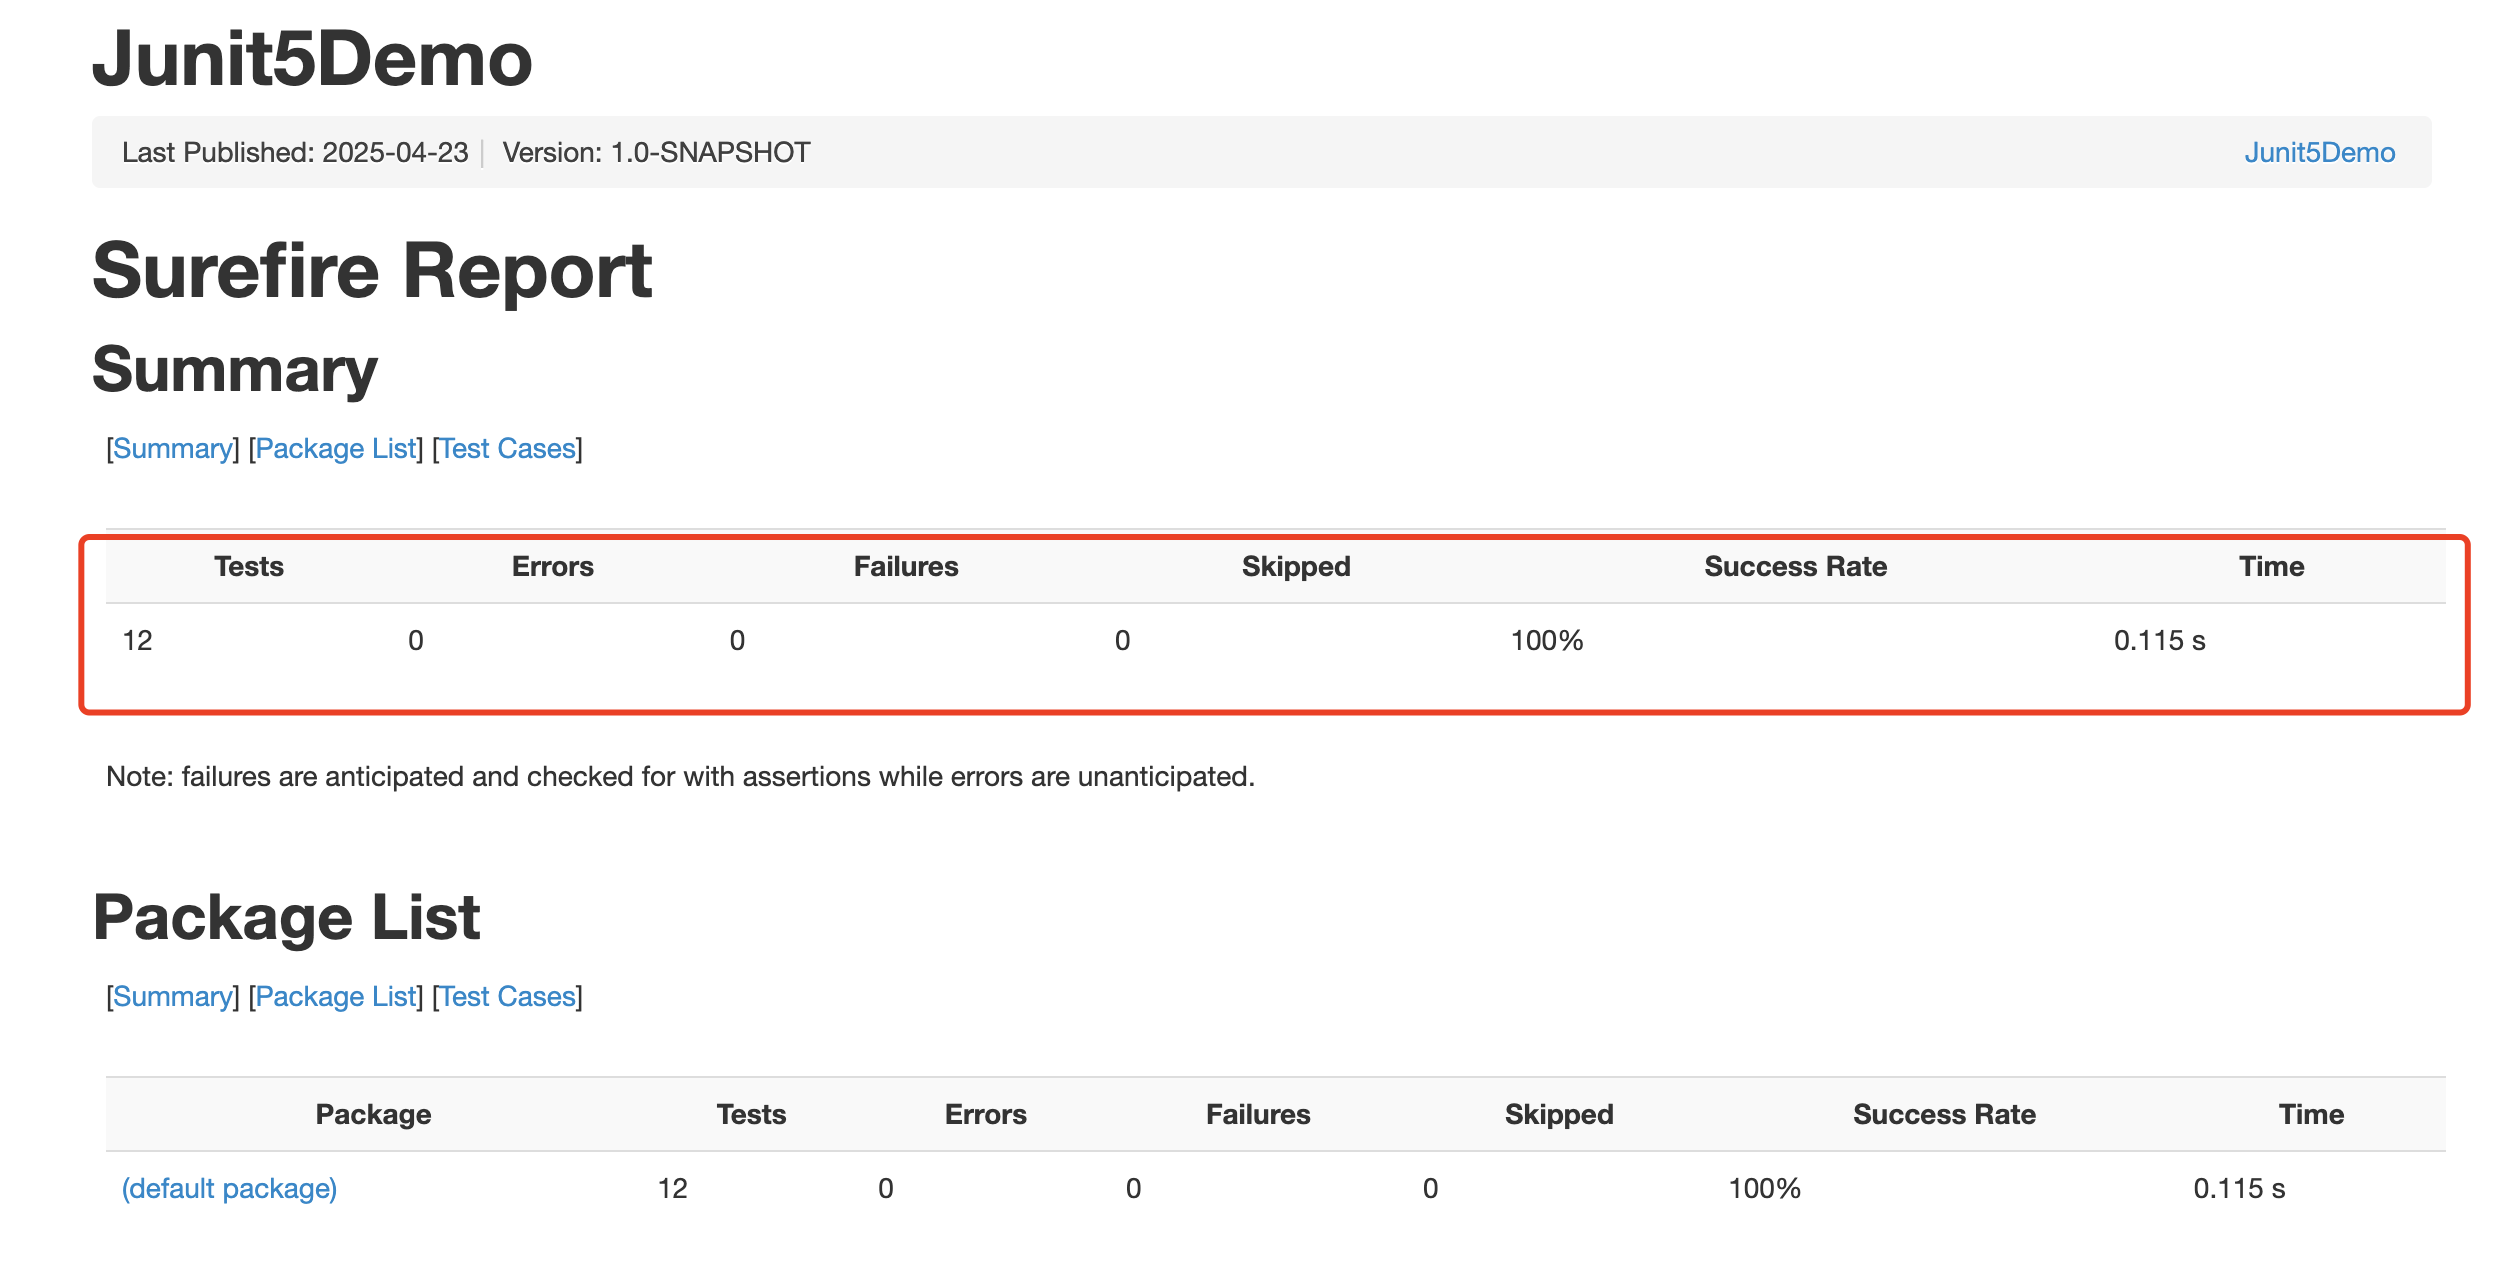Click the Surefire Report heading
Image resolution: width=2518 pixels, height=1284 pixels.
[372, 272]
